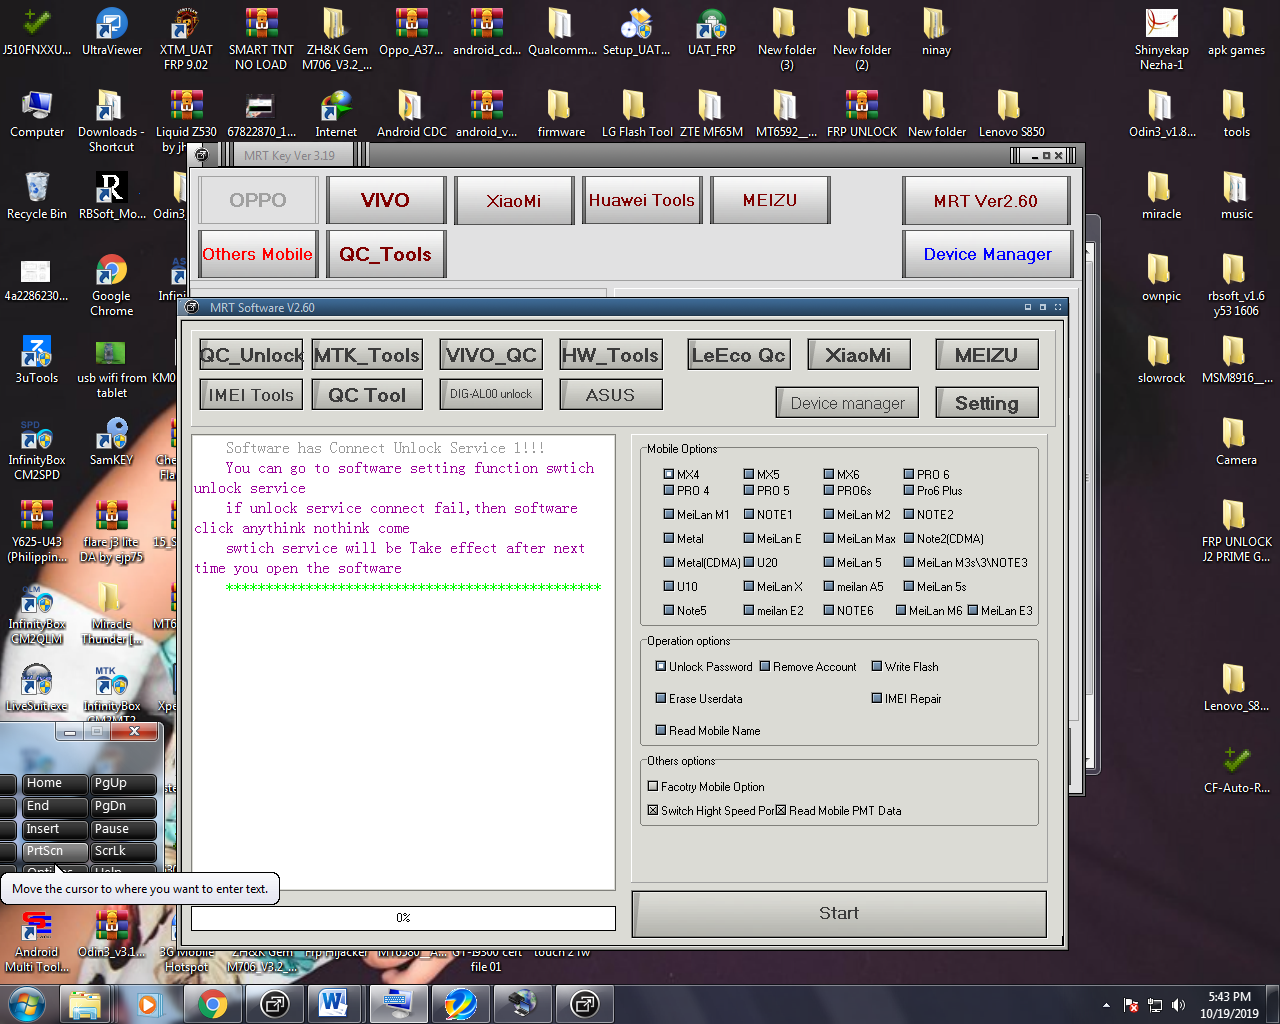Open Chrome from the taskbar
Viewport: 1280px width, 1024px height.
point(212,1004)
